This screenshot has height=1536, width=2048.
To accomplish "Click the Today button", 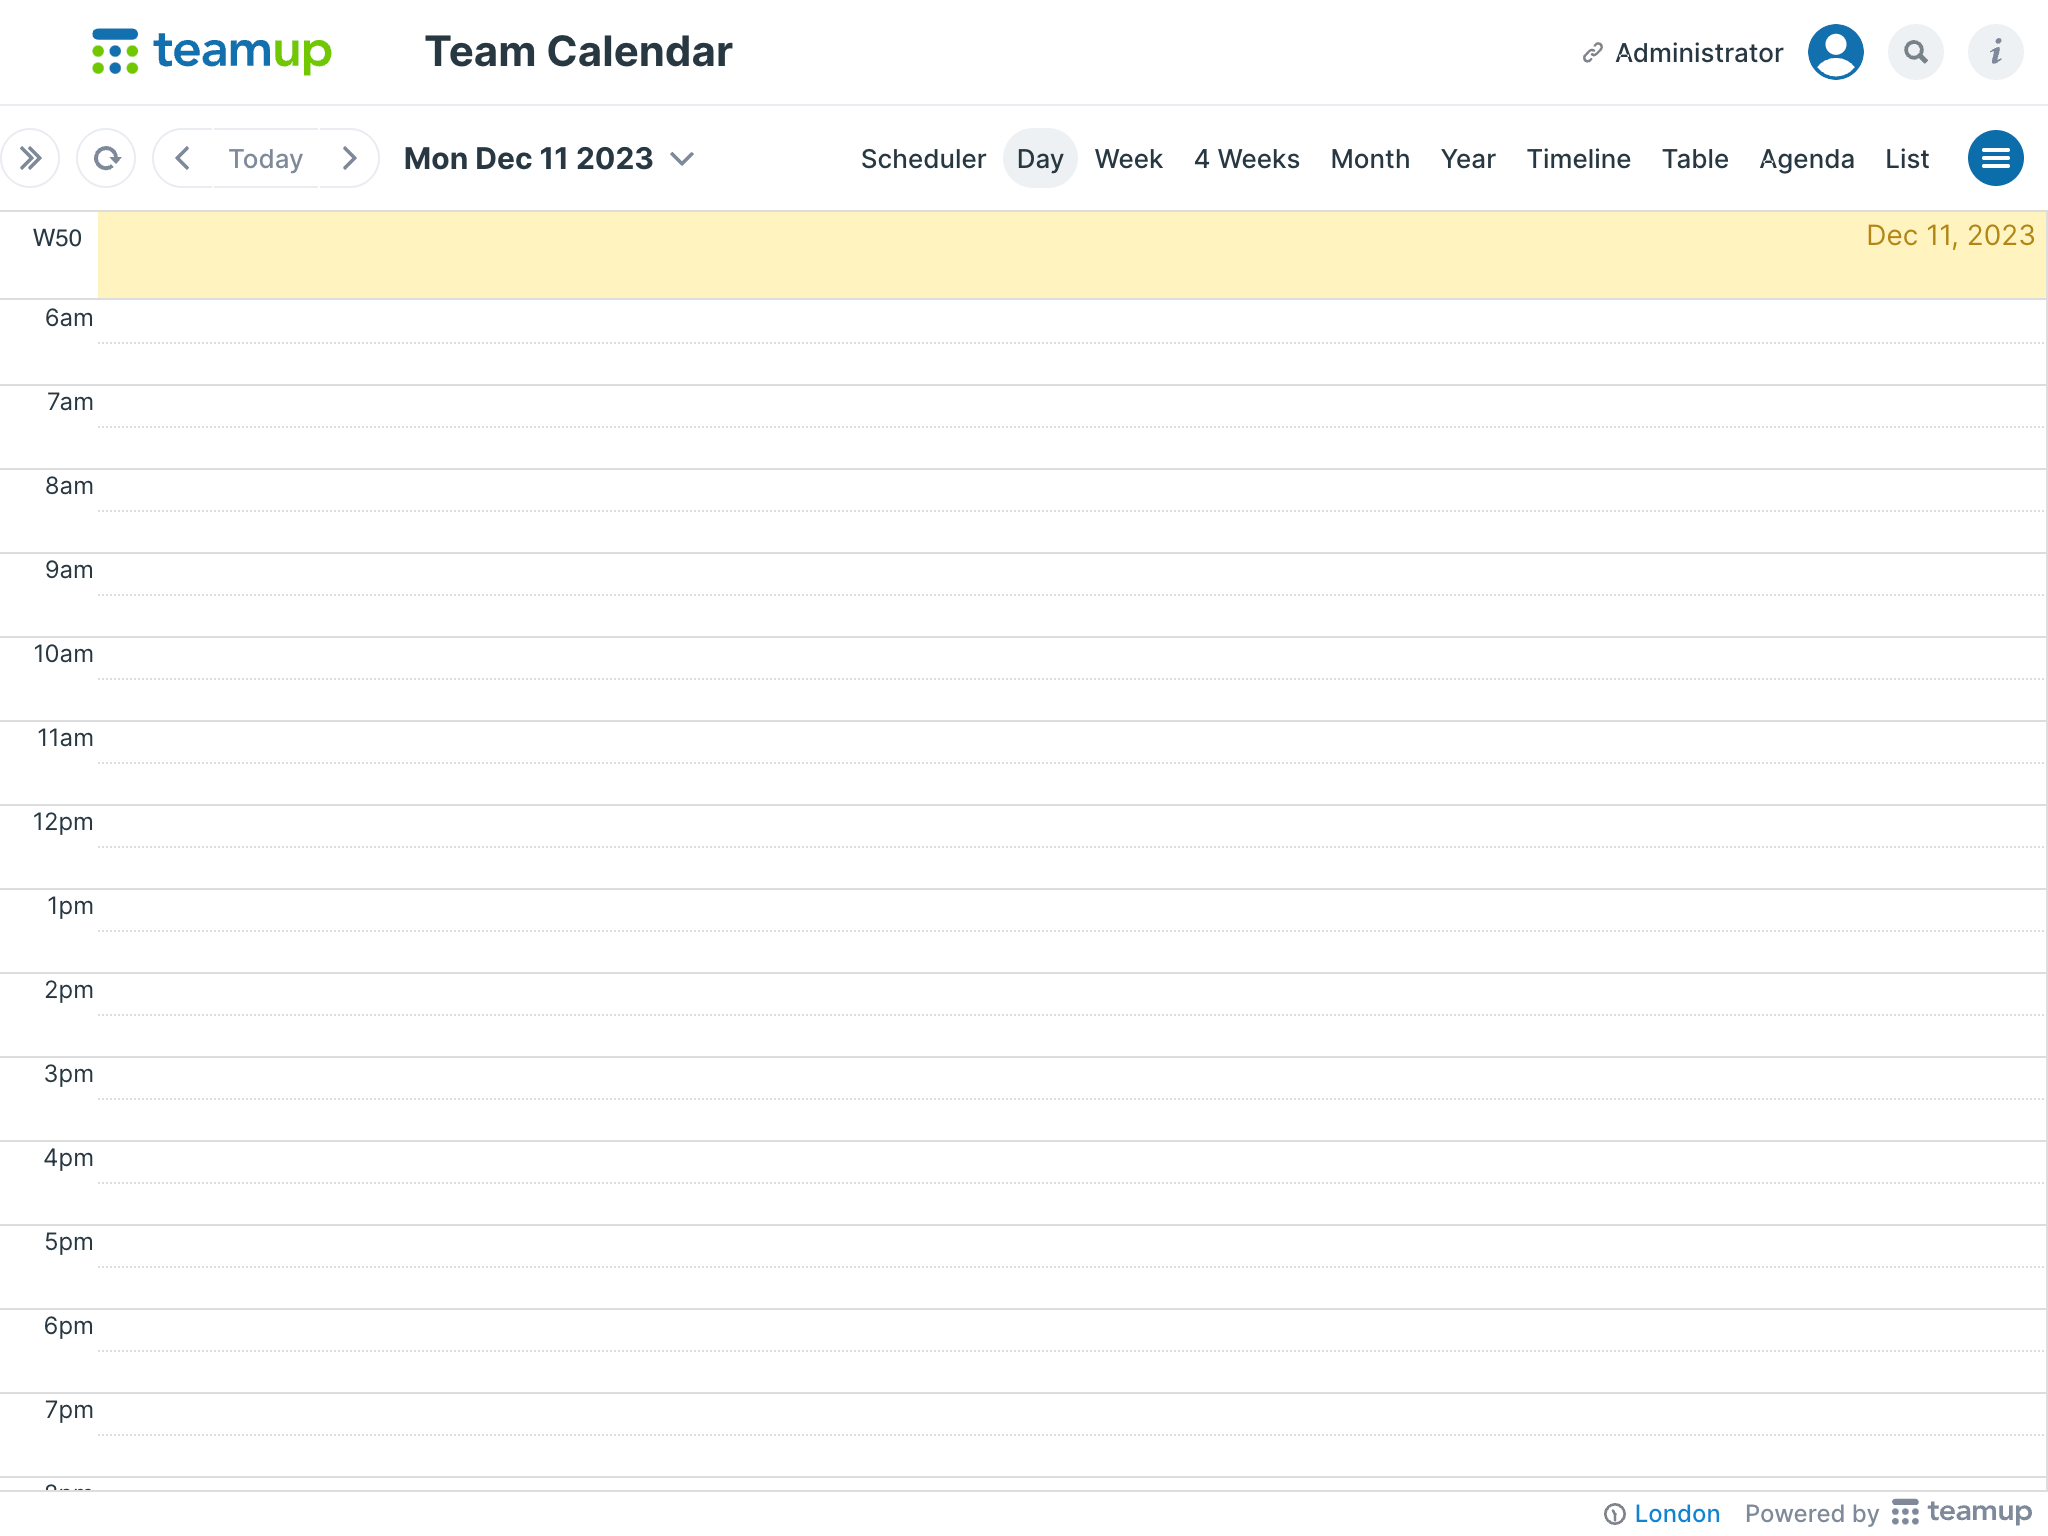I will 265,158.
